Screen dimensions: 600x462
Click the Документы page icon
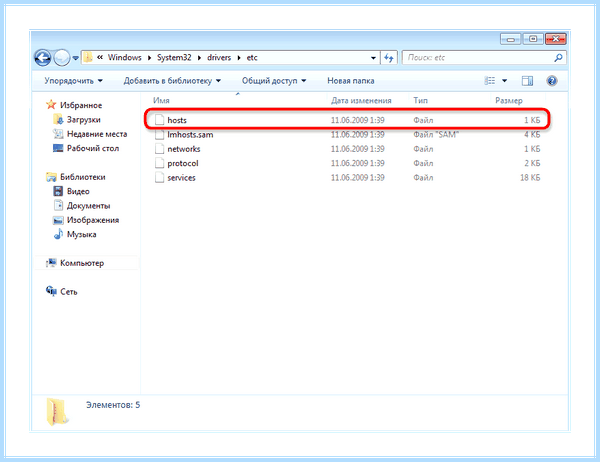[58, 206]
